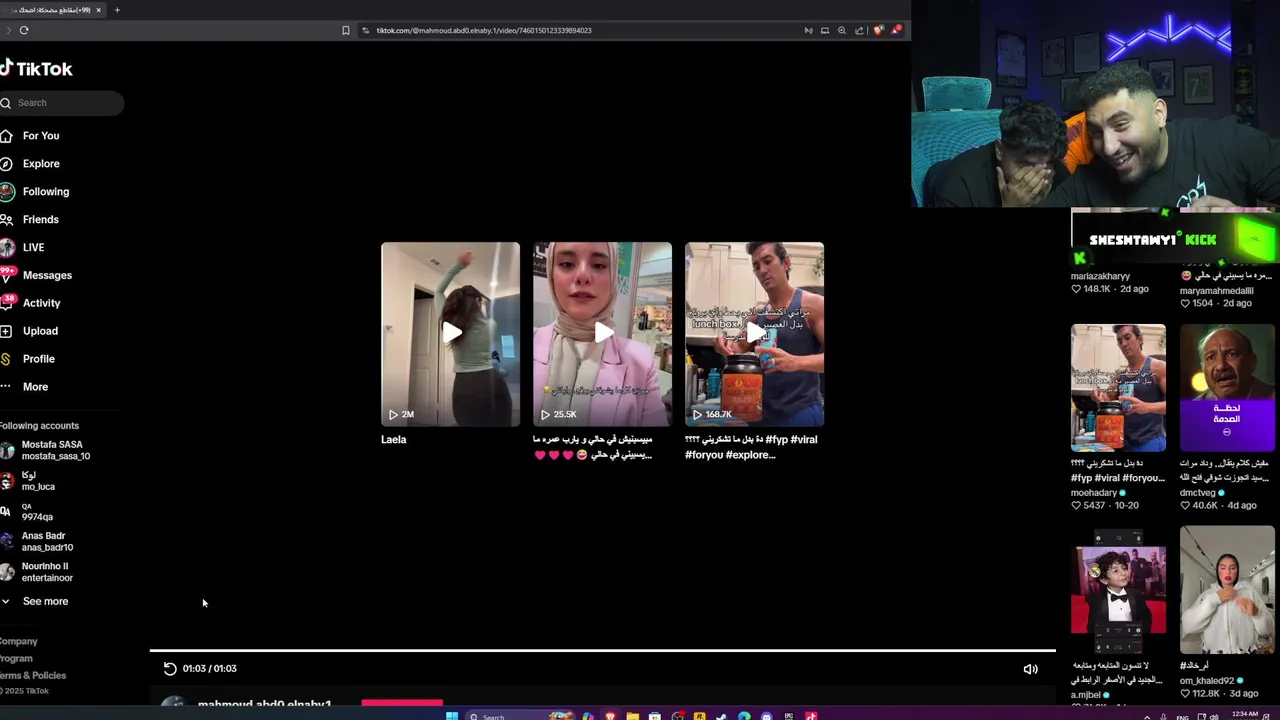Open Discord from the taskbar
The image size is (1280, 720).
point(767,716)
